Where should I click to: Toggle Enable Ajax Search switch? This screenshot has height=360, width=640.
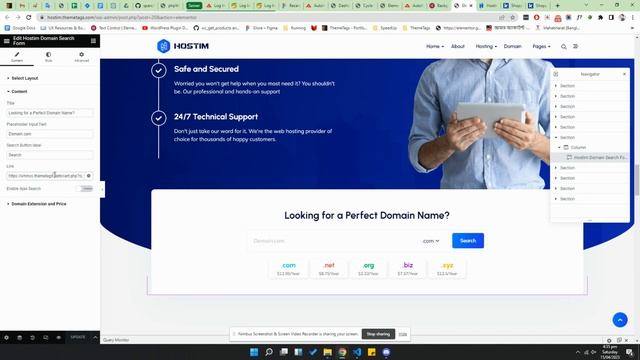click(x=86, y=189)
